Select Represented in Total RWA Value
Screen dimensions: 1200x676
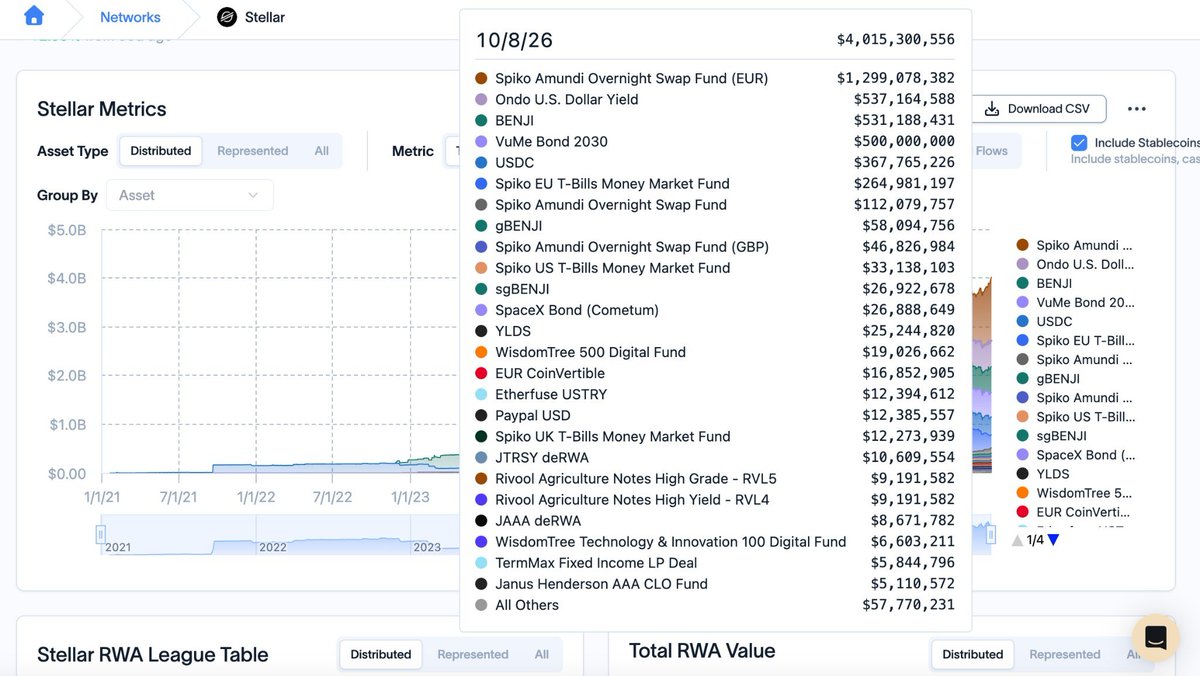(x=1065, y=655)
